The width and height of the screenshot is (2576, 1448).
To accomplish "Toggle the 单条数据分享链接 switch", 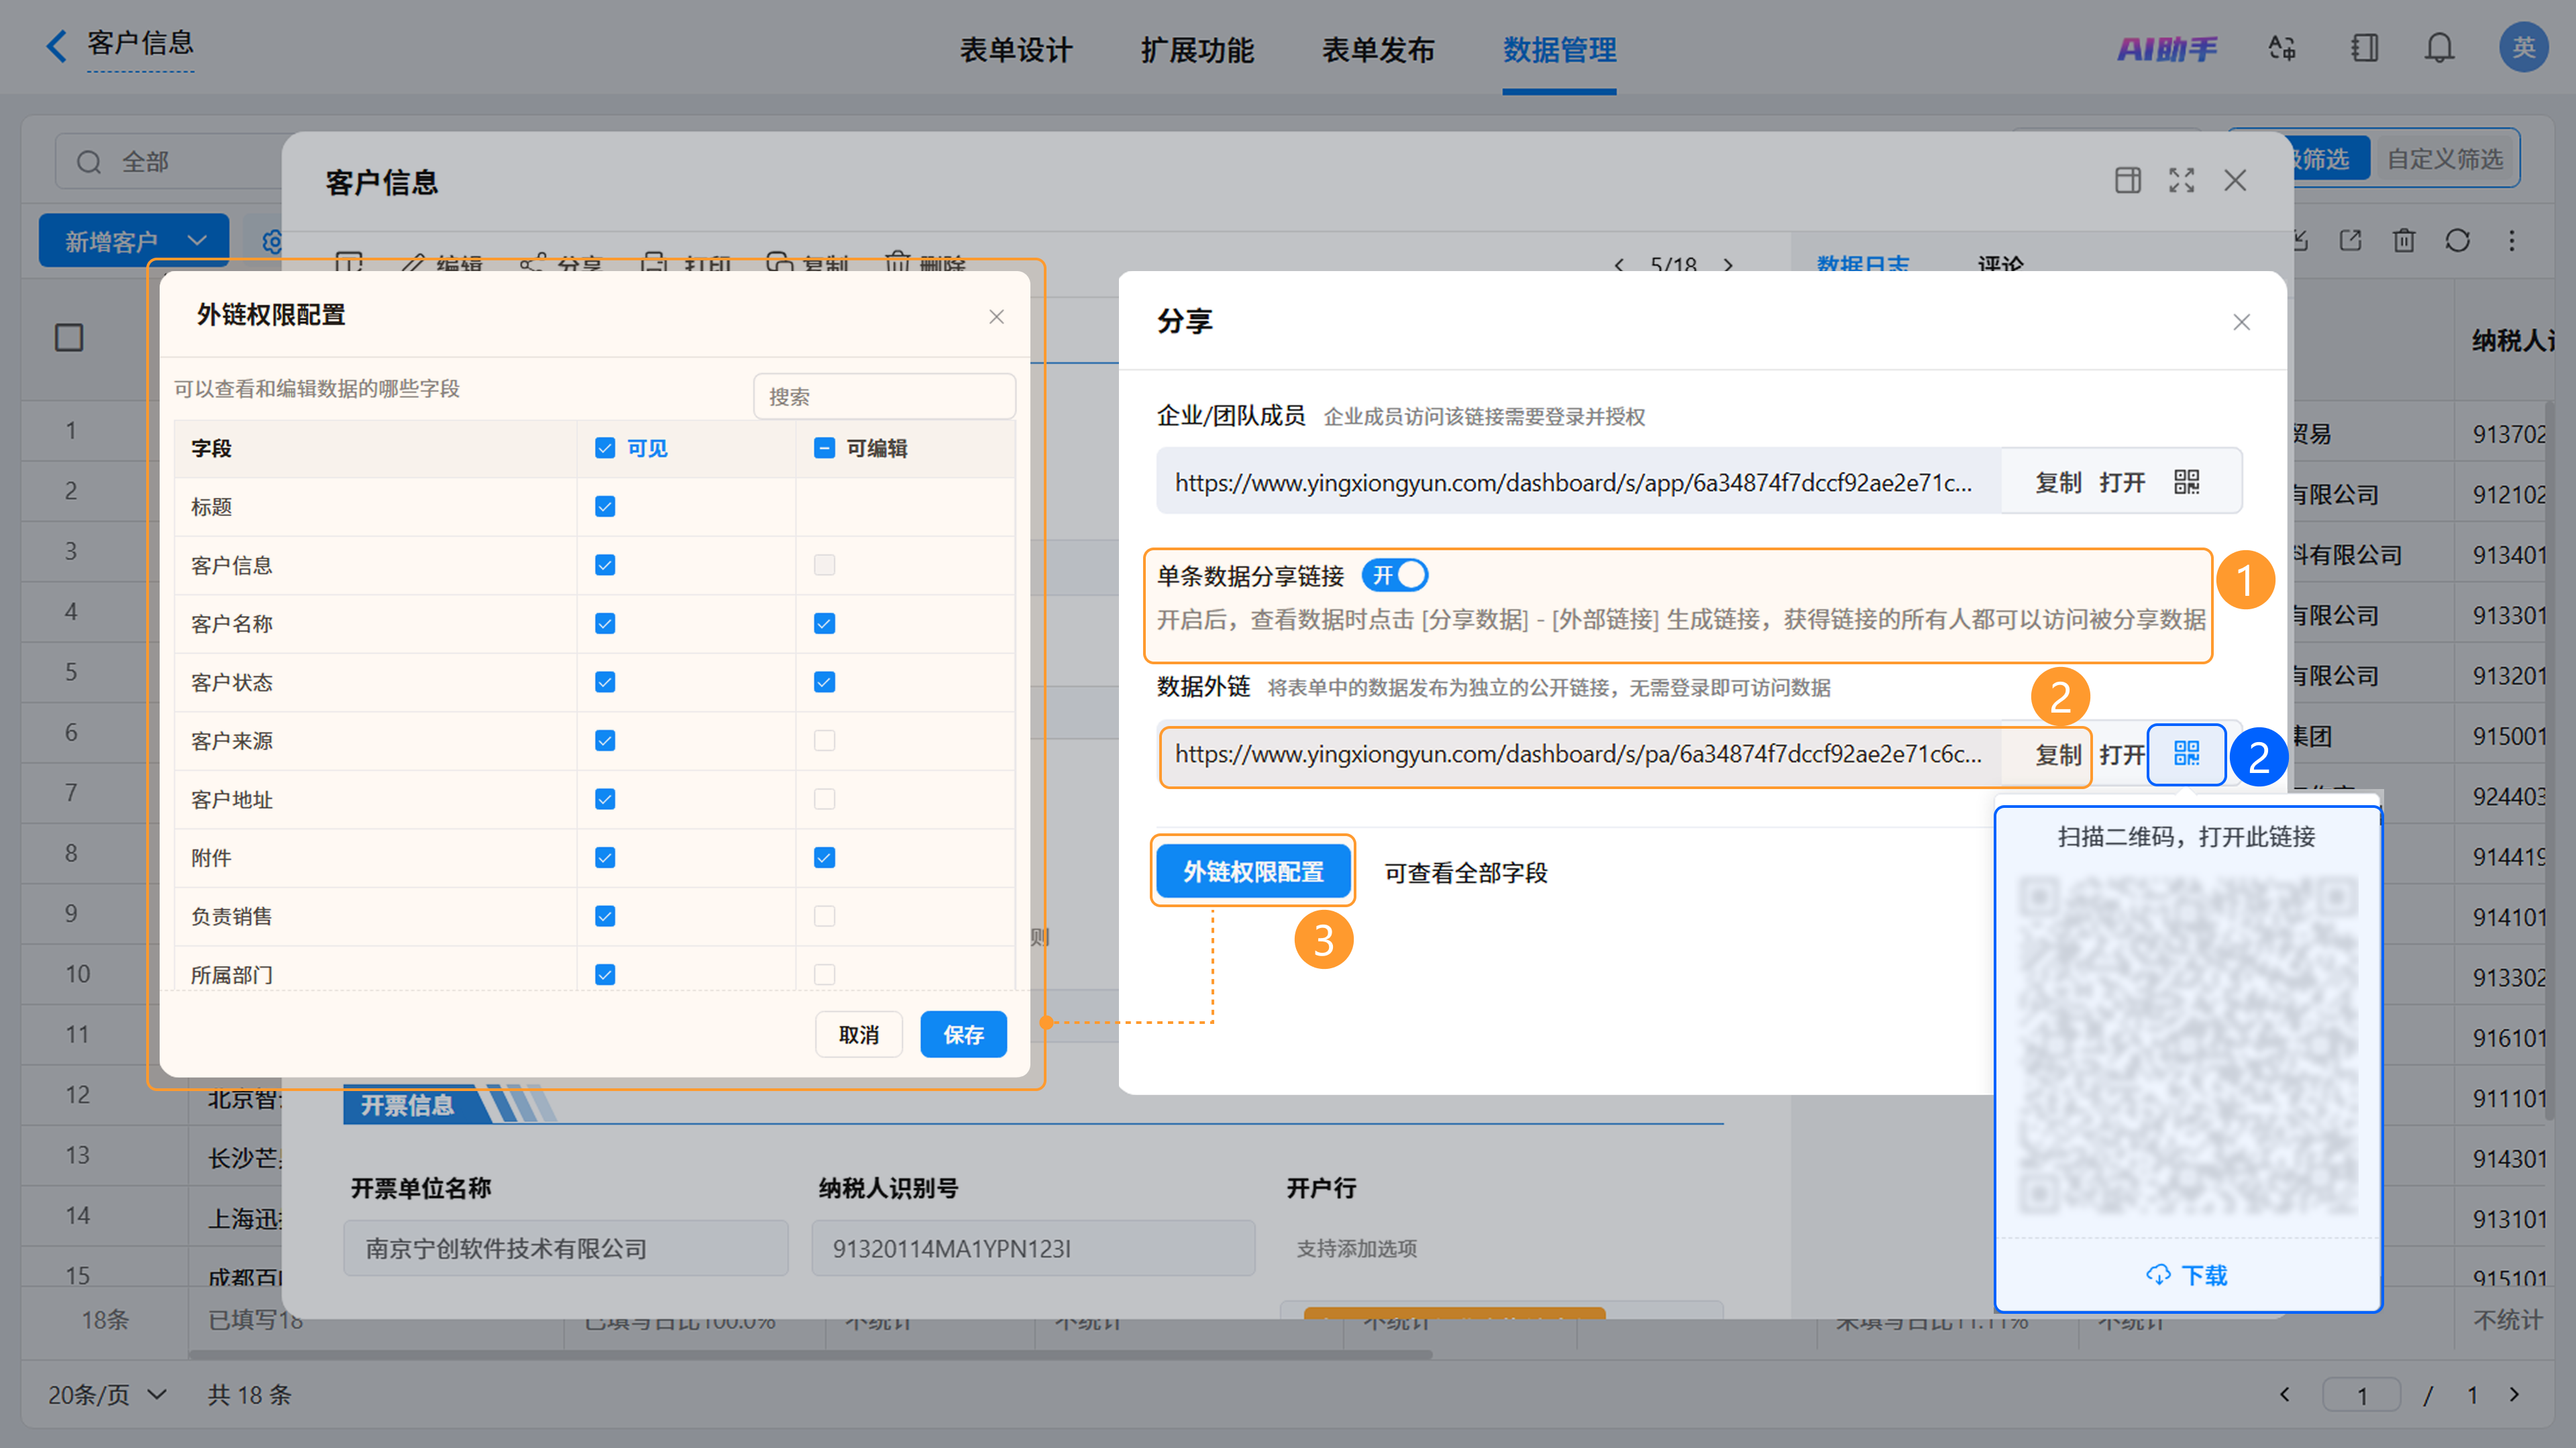I will (x=1395, y=575).
